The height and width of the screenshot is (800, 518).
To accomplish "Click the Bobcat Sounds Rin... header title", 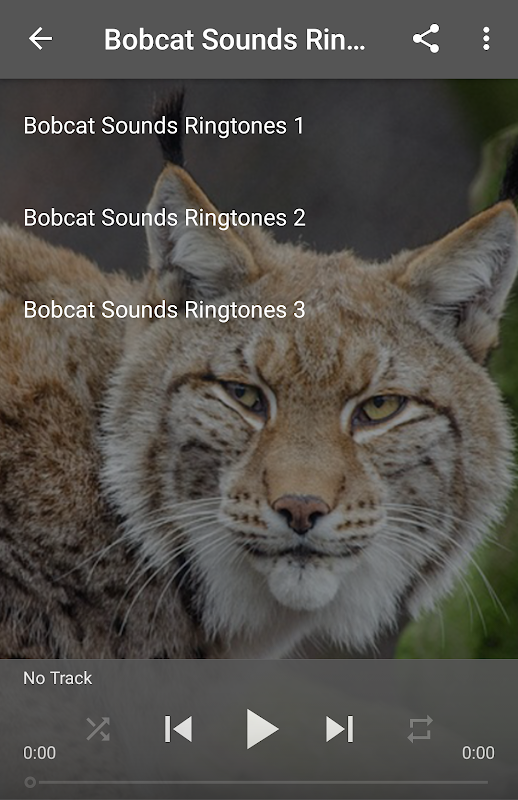I will [x=234, y=40].
